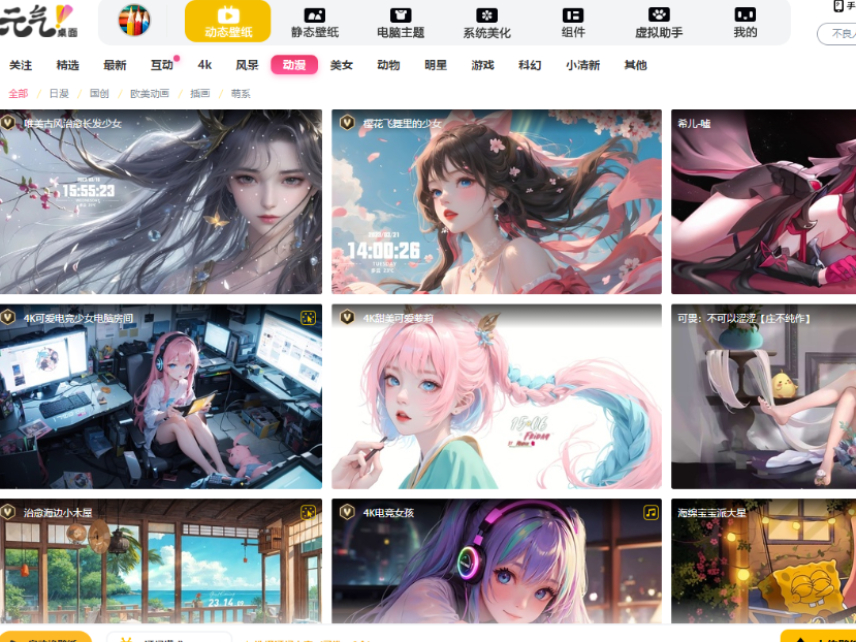Open 可畏：不可以涩涩 wallpaper thumbnail
Image resolution: width=856 pixels, height=642 pixels.
(x=764, y=396)
